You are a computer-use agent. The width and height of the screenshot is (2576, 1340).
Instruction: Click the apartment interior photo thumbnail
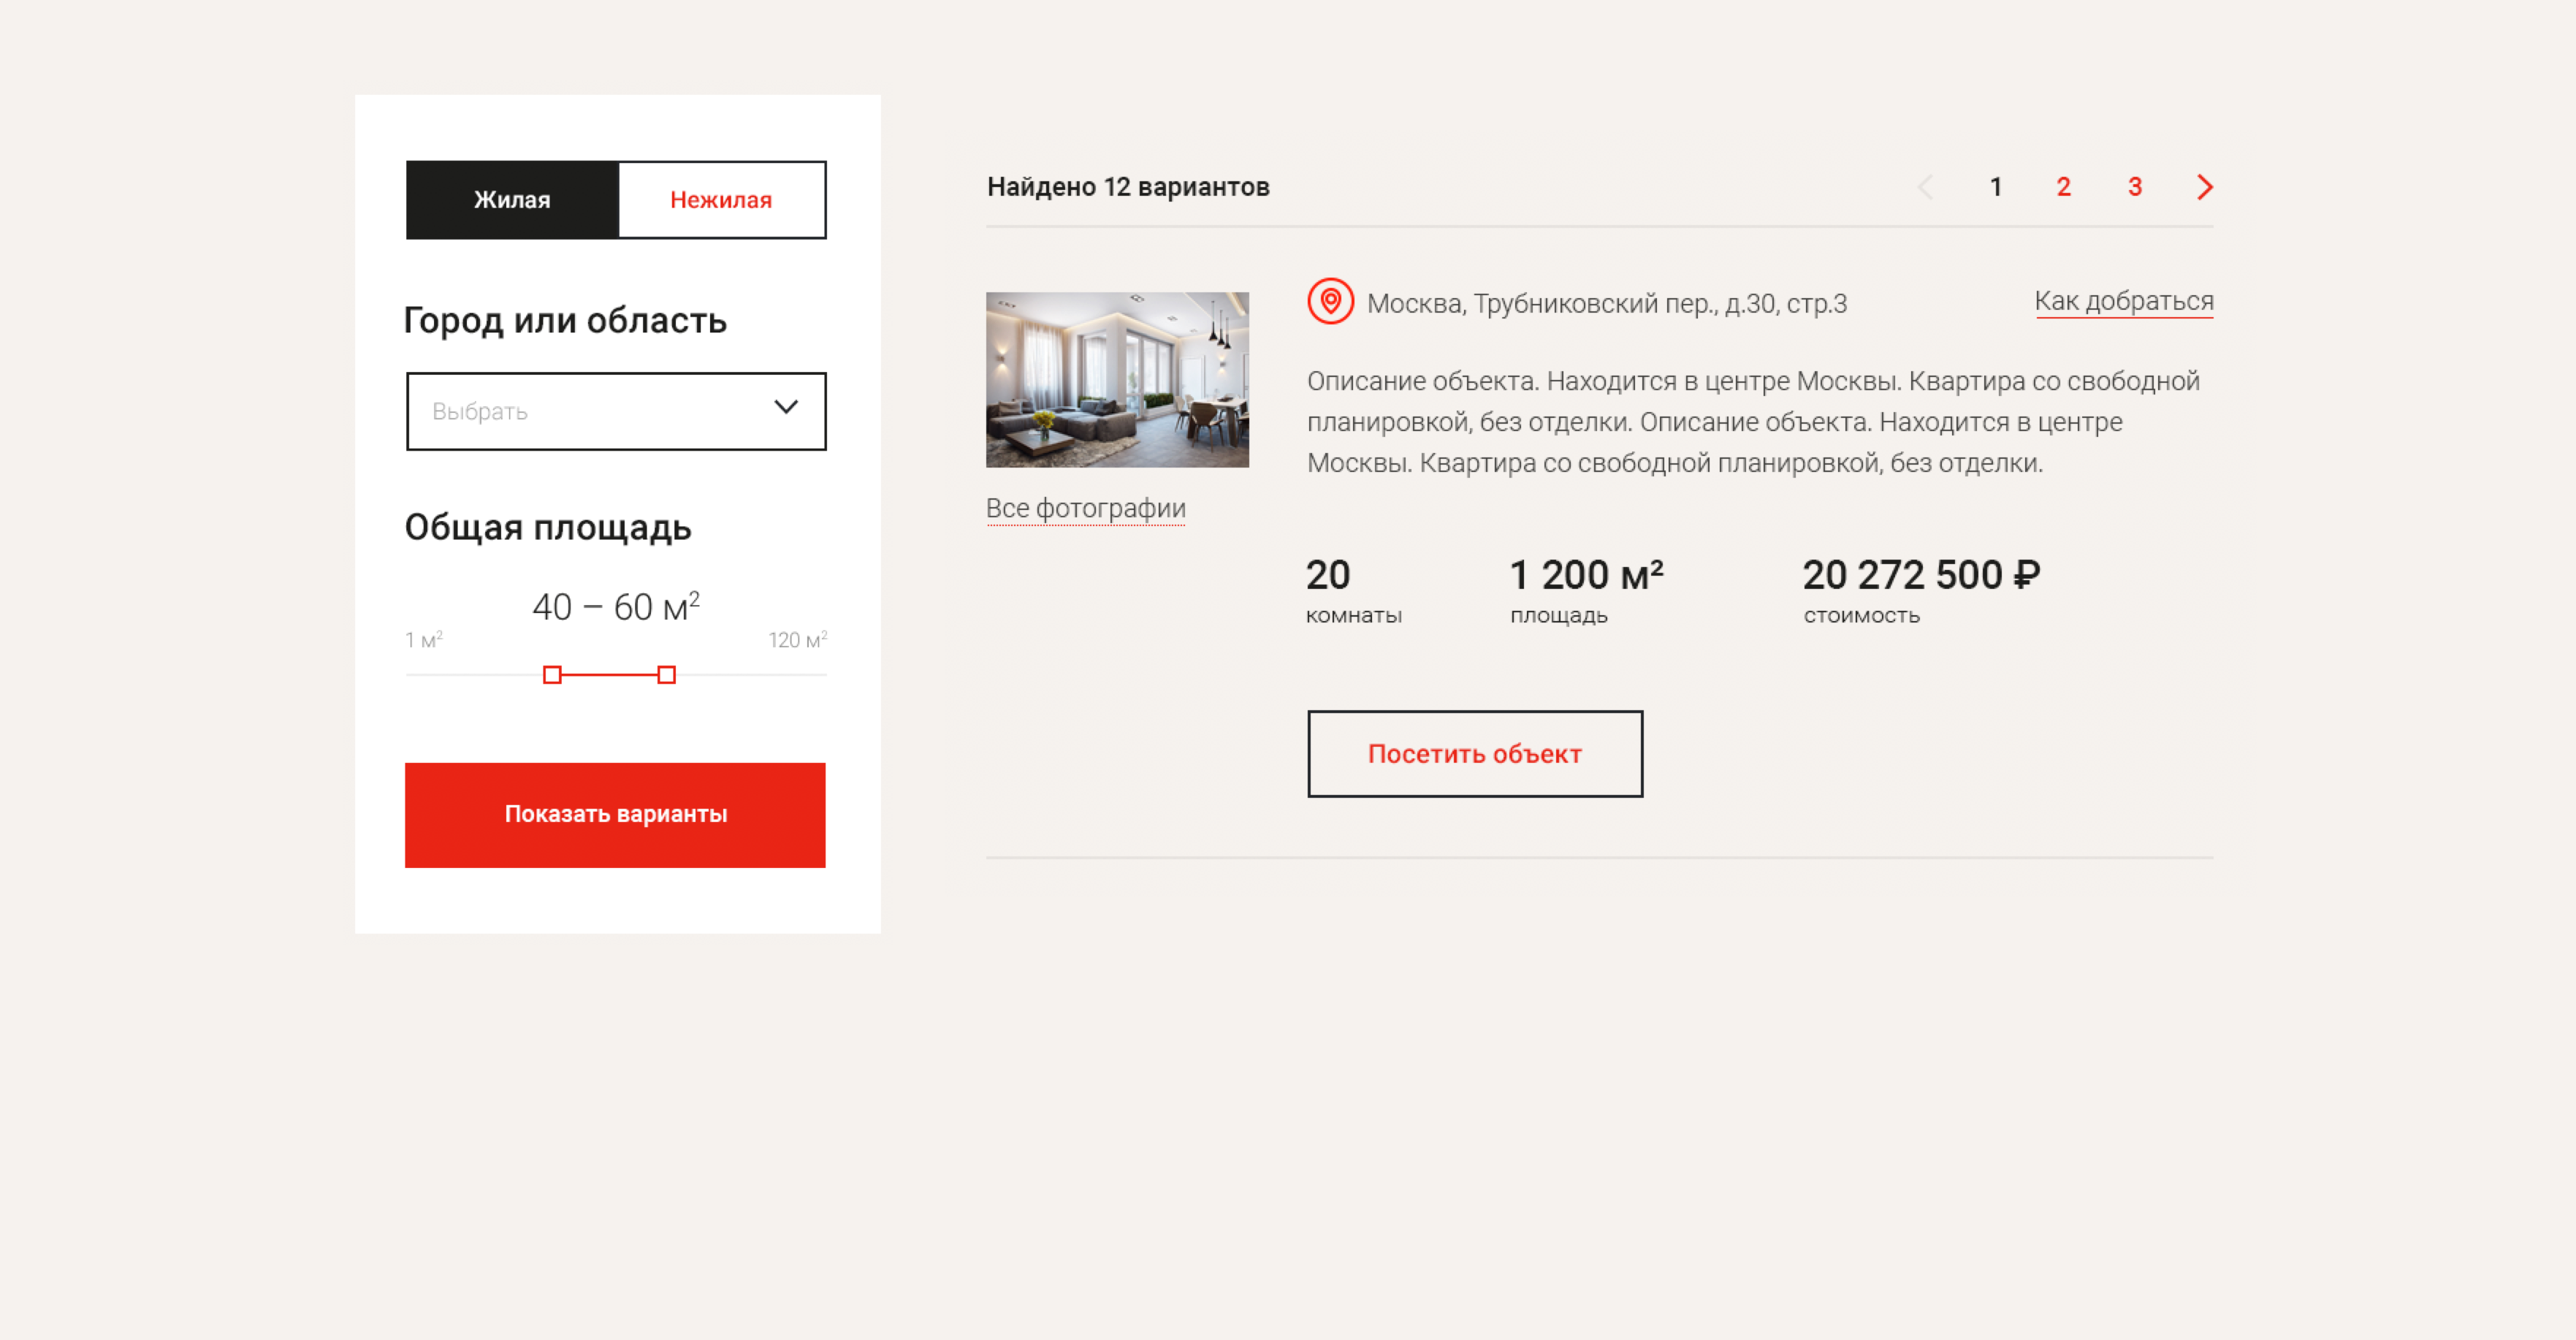(x=1117, y=380)
